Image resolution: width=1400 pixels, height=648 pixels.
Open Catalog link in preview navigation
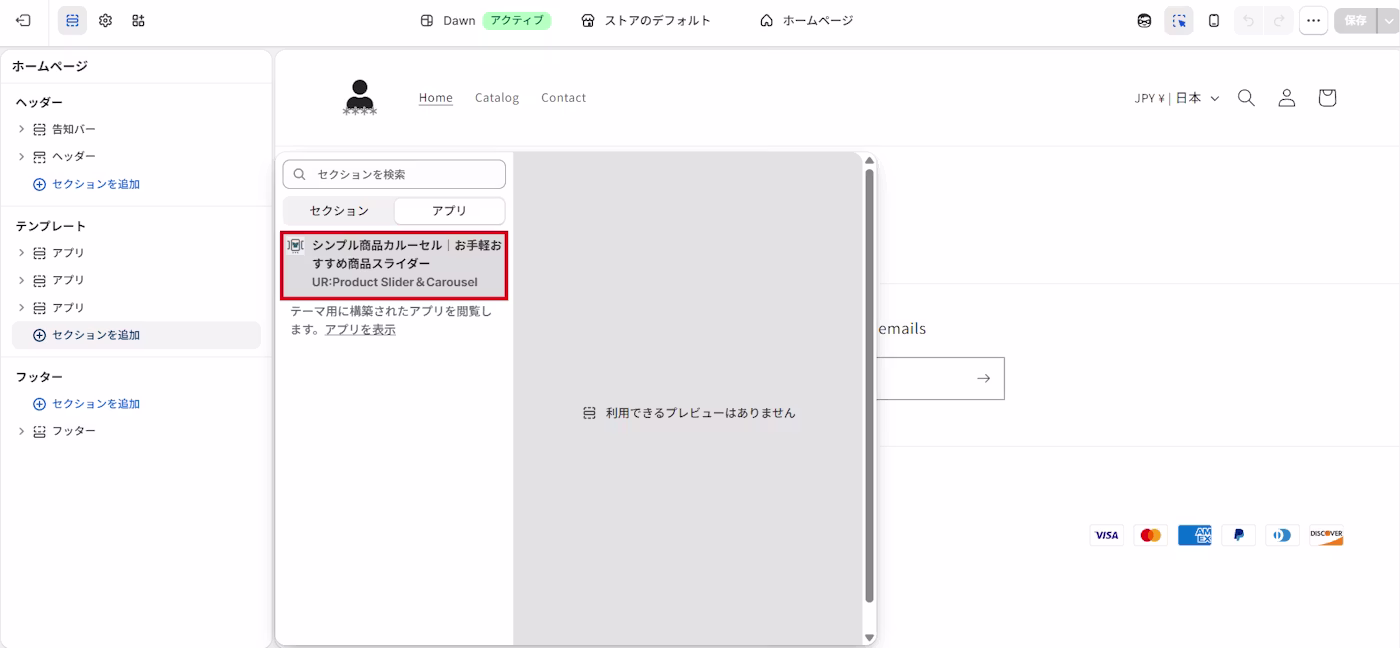click(x=497, y=98)
